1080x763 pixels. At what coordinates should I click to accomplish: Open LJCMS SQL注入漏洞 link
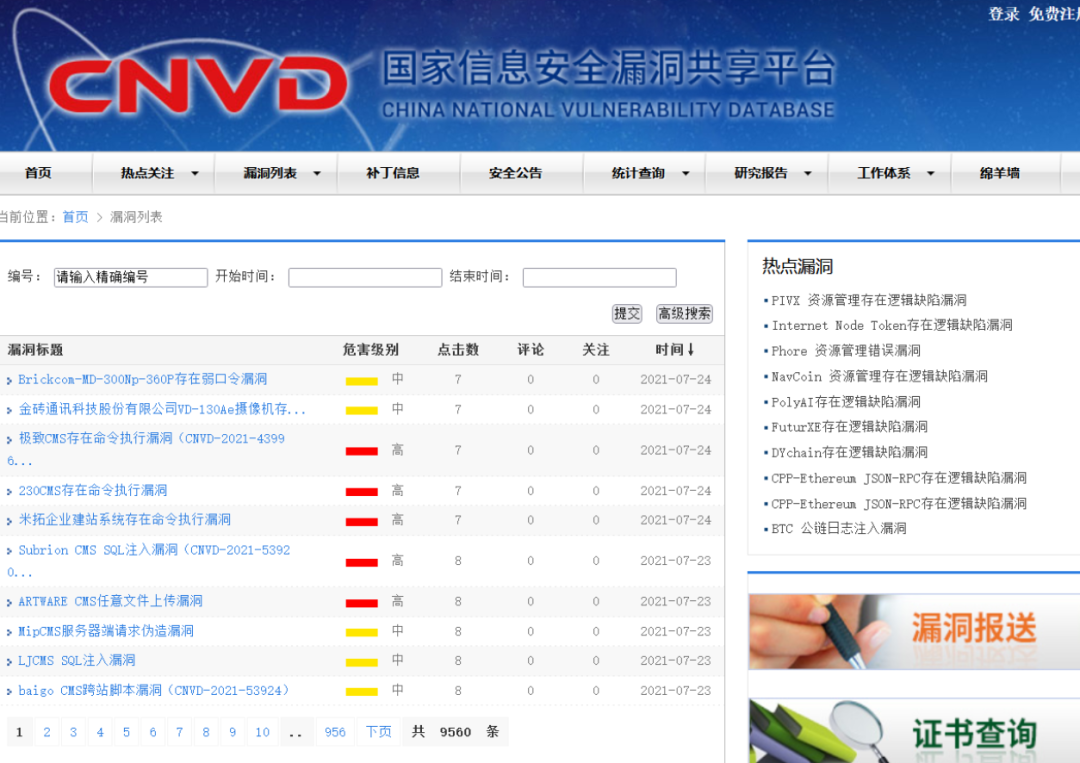tap(76, 660)
